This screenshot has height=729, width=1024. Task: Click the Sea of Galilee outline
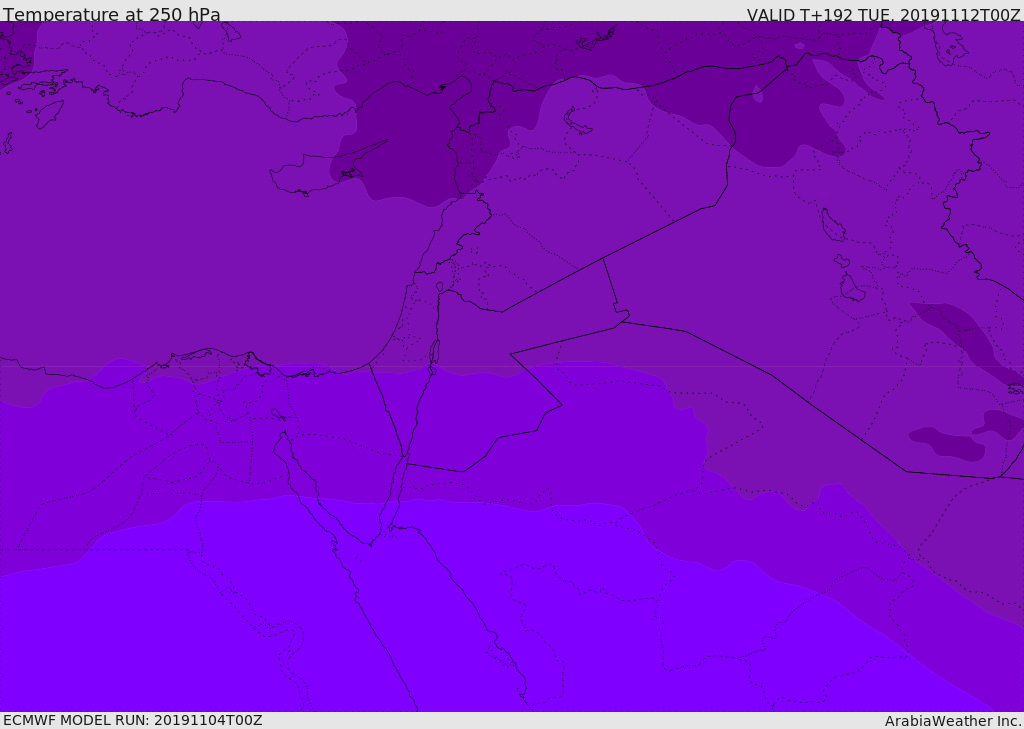coord(439,288)
